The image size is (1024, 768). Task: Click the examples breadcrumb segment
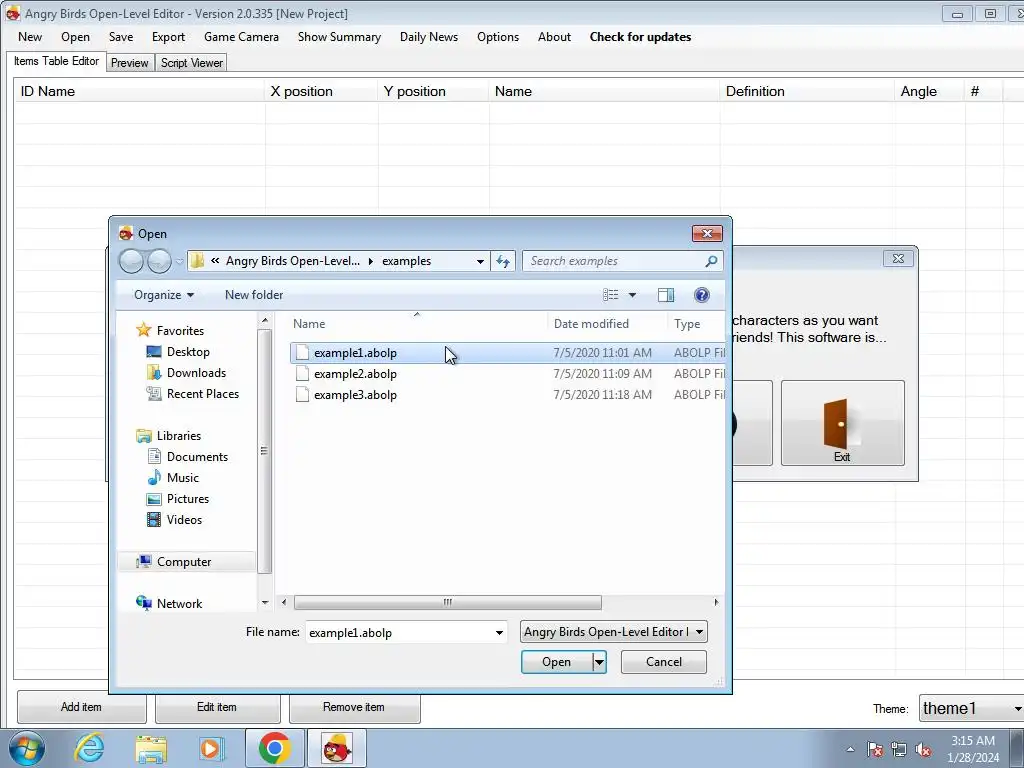pyautogui.click(x=406, y=261)
